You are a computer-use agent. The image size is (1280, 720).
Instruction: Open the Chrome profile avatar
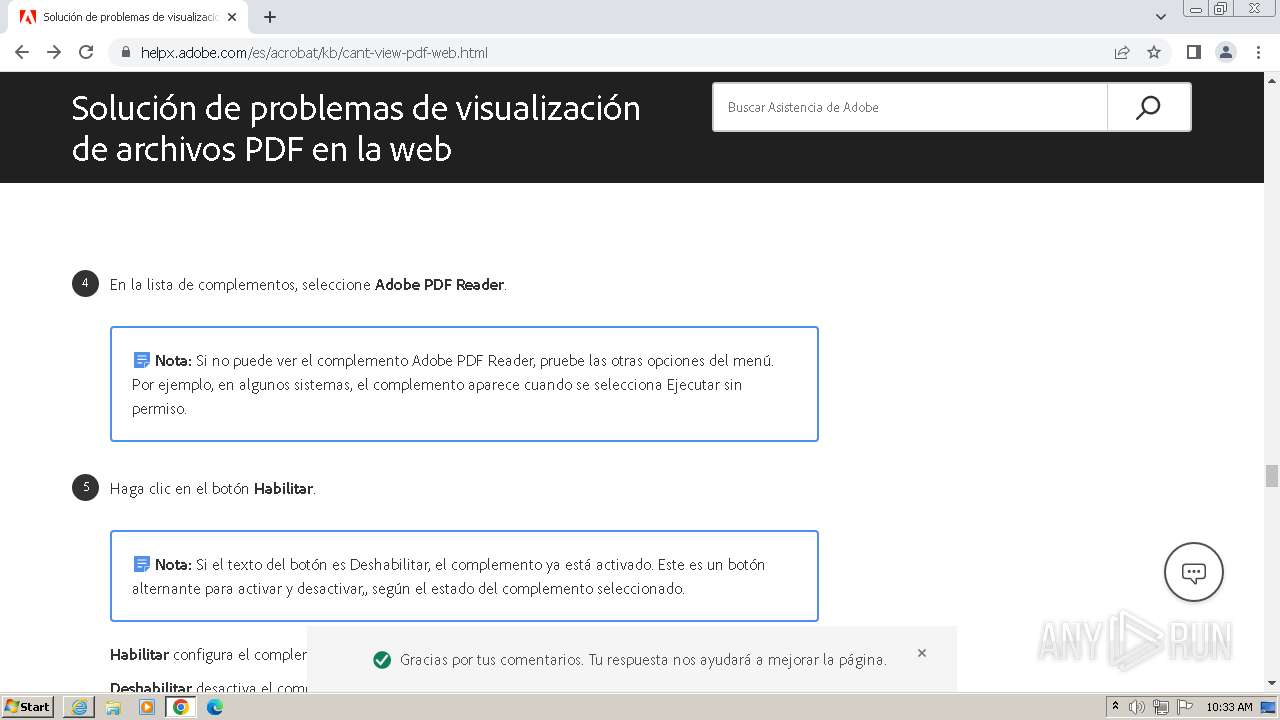point(1225,52)
